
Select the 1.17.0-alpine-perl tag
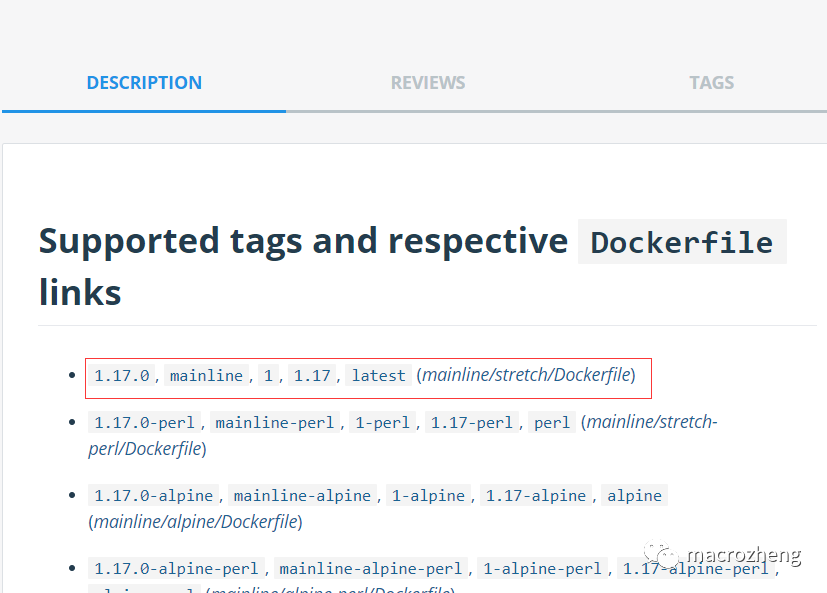177,569
